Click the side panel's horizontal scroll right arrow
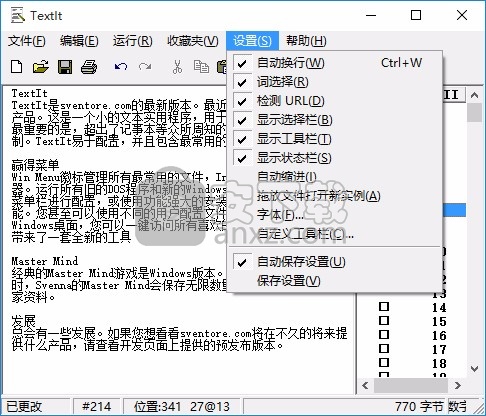The height and width of the screenshot is (416, 486). [458, 386]
